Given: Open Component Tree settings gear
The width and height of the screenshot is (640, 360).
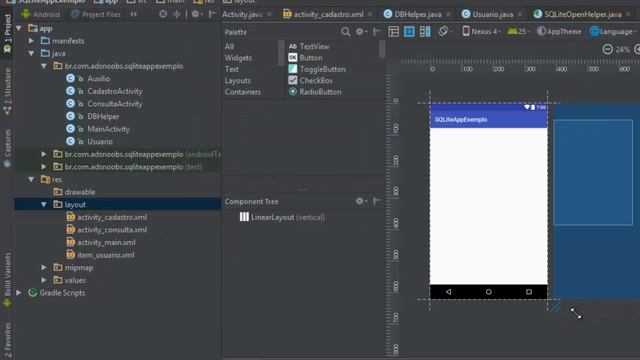Looking at the screenshot, I should [361, 201].
